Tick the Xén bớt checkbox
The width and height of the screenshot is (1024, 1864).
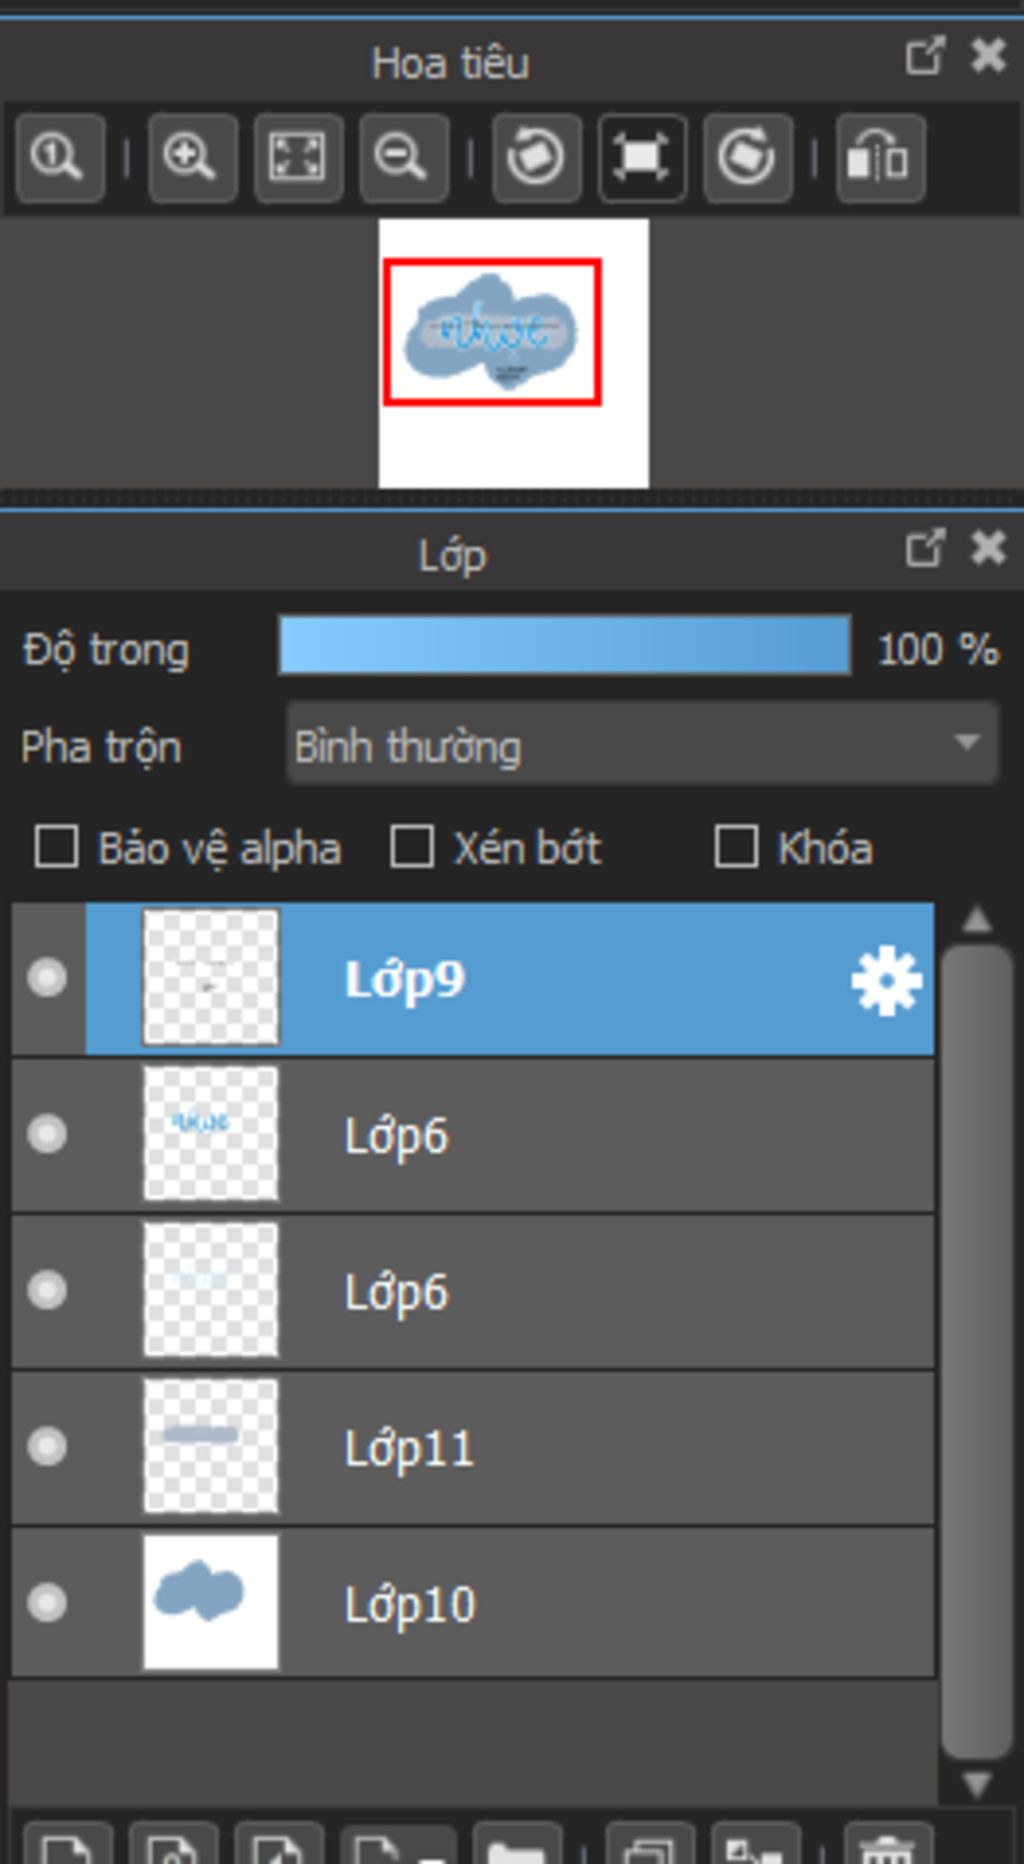[412, 847]
